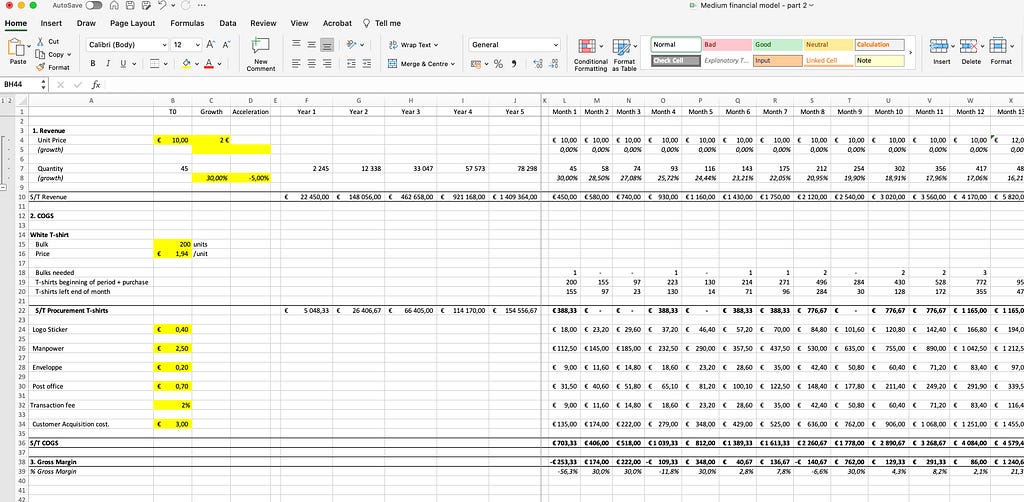Click the Cut scissors icon
Screen dimensions: 1024x502
click(x=40, y=41)
